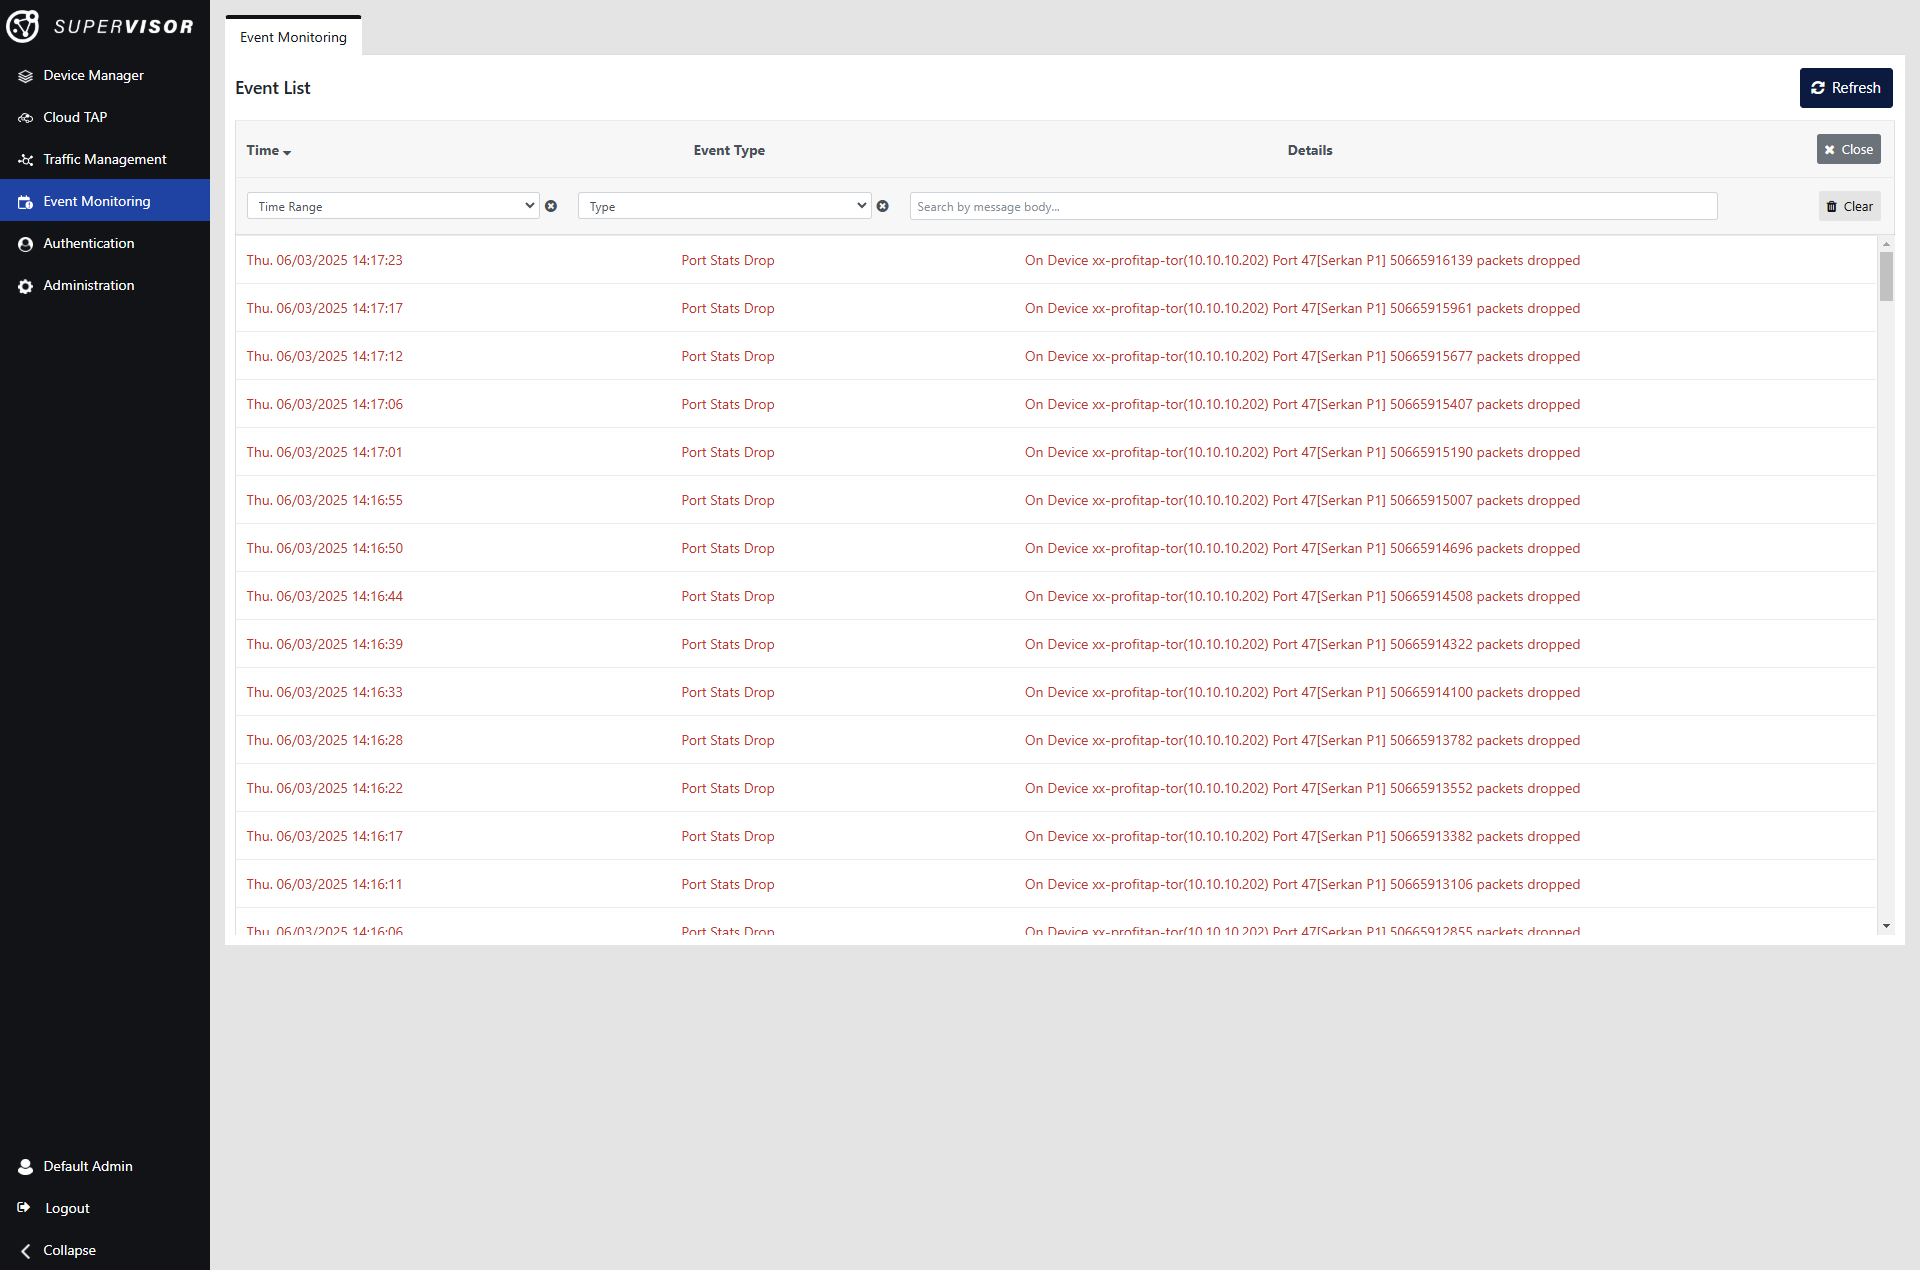Viewport: 1920px width, 1270px height.
Task: Refresh the Event List
Action: pos(1845,88)
